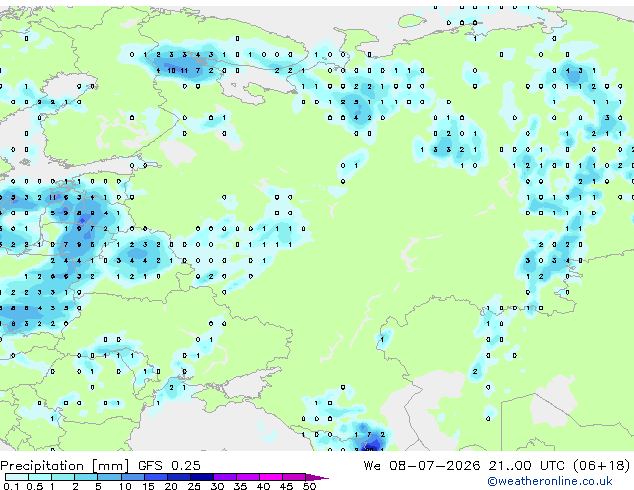Click the legend label "50"
The height and width of the screenshot is (490, 634).
coord(309,486)
